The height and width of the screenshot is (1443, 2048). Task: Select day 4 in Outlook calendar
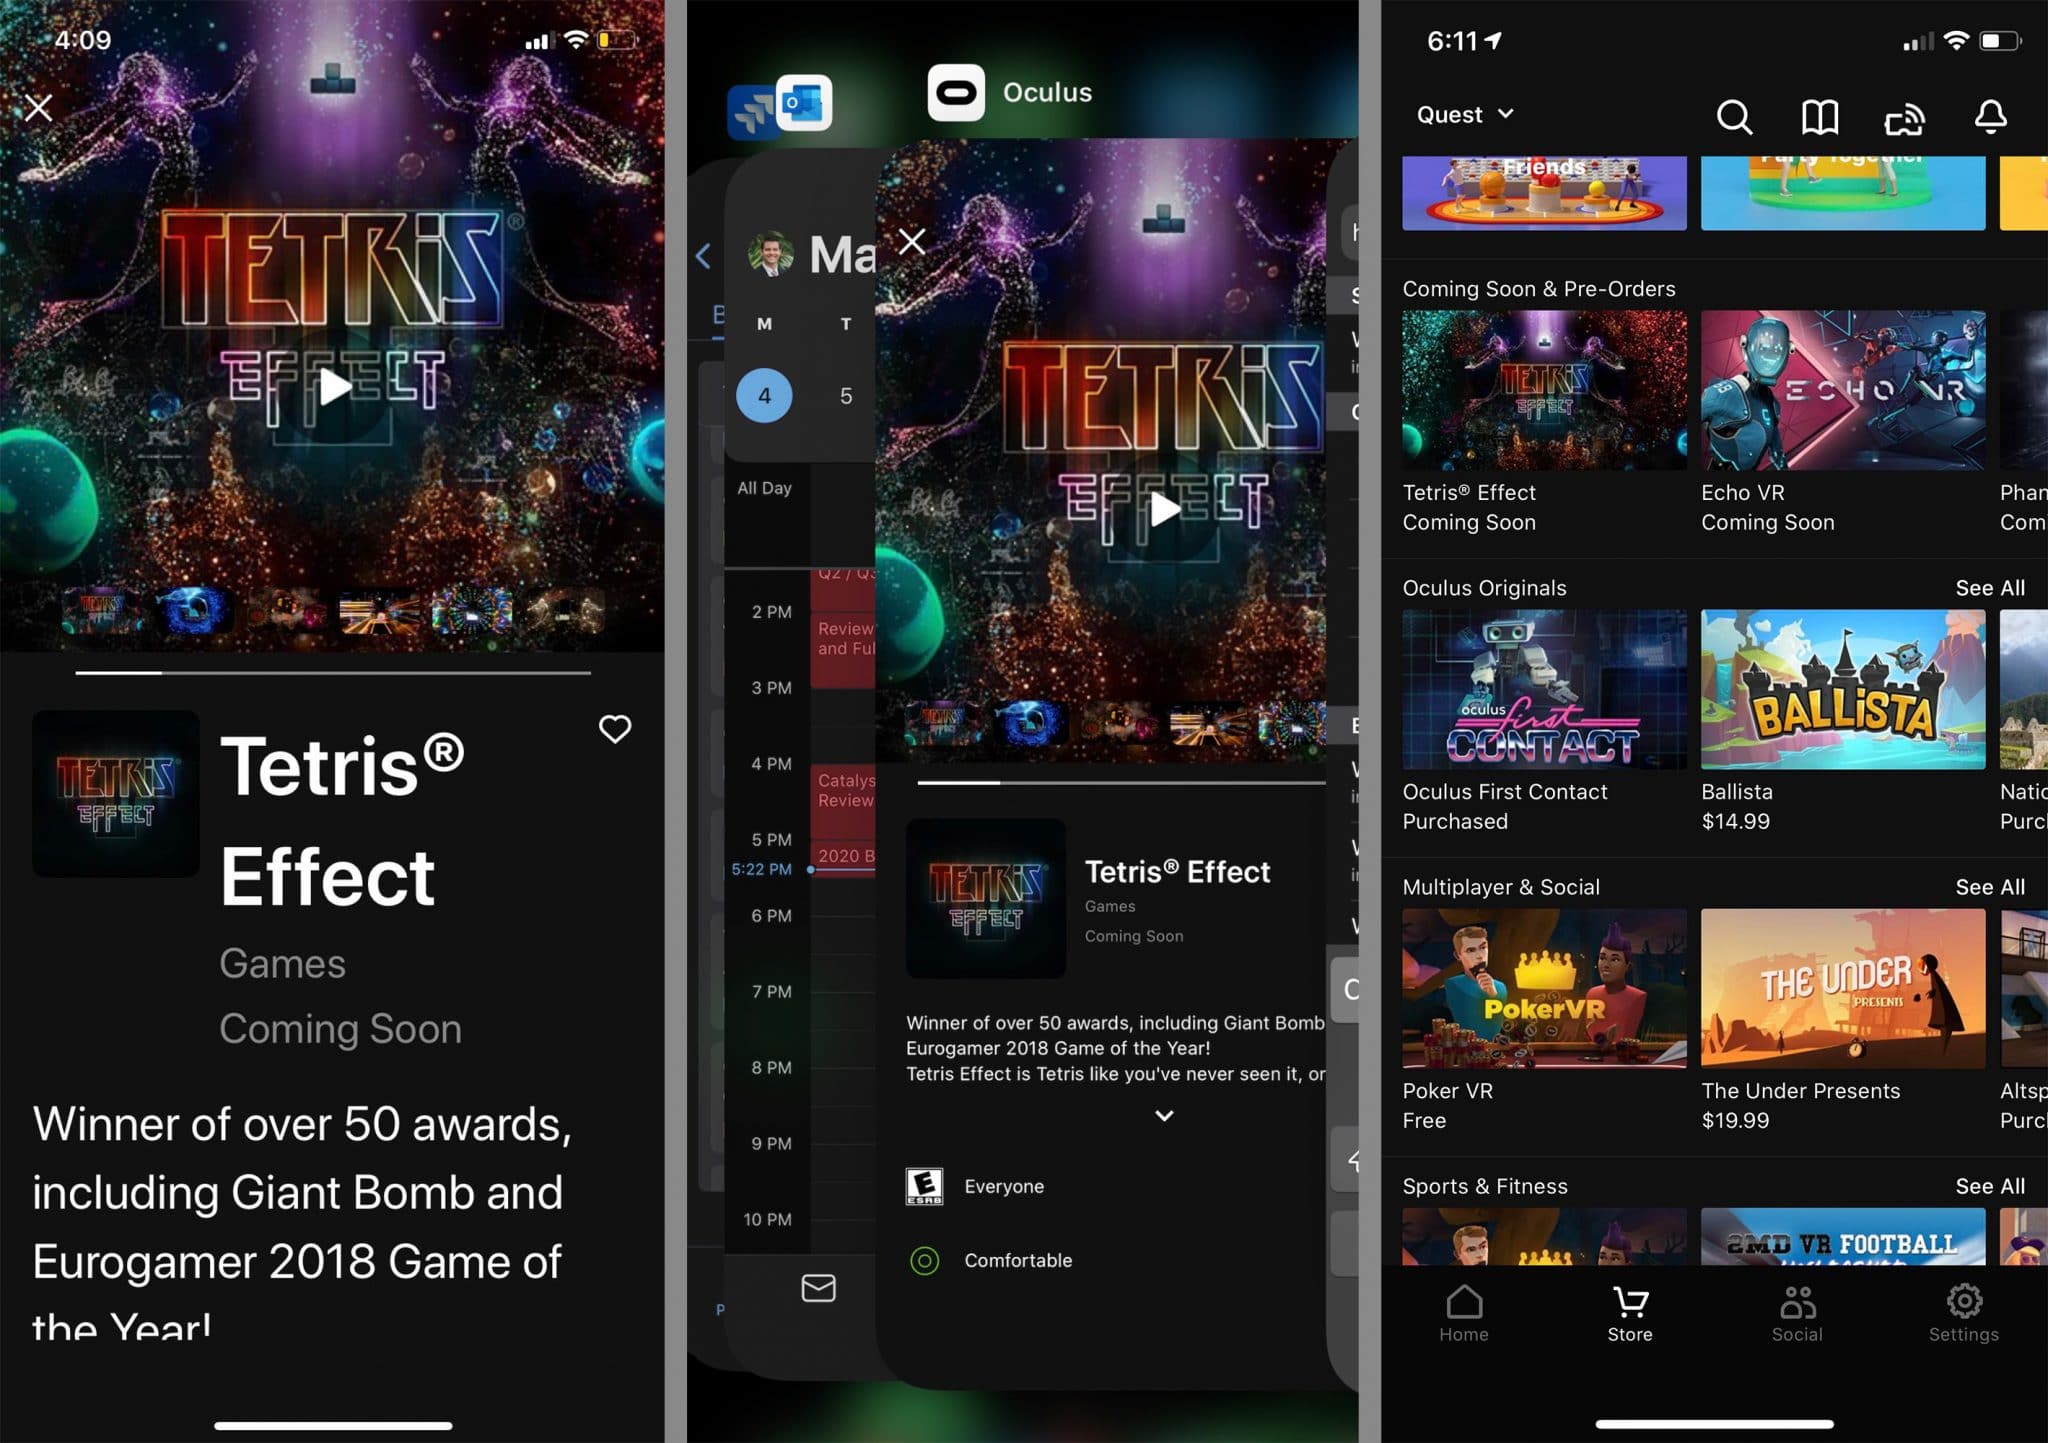(764, 396)
